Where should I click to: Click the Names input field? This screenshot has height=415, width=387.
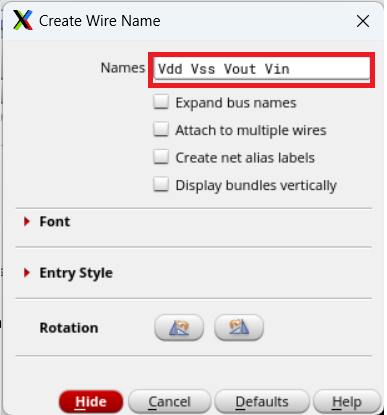(x=262, y=69)
